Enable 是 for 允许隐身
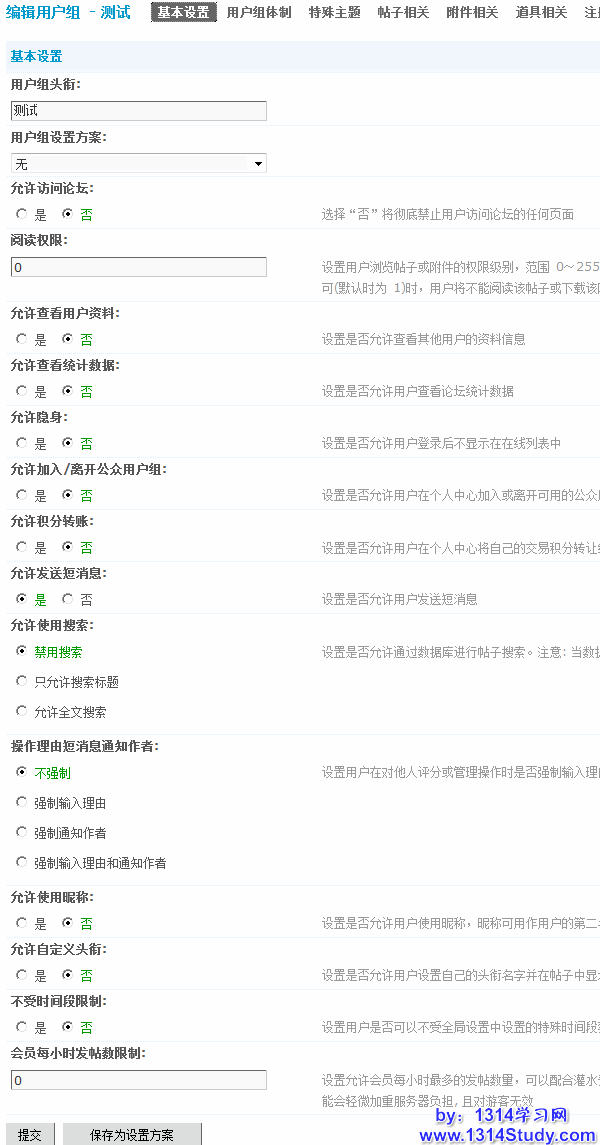This screenshot has height=1145, width=600. click(x=22, y=443)
